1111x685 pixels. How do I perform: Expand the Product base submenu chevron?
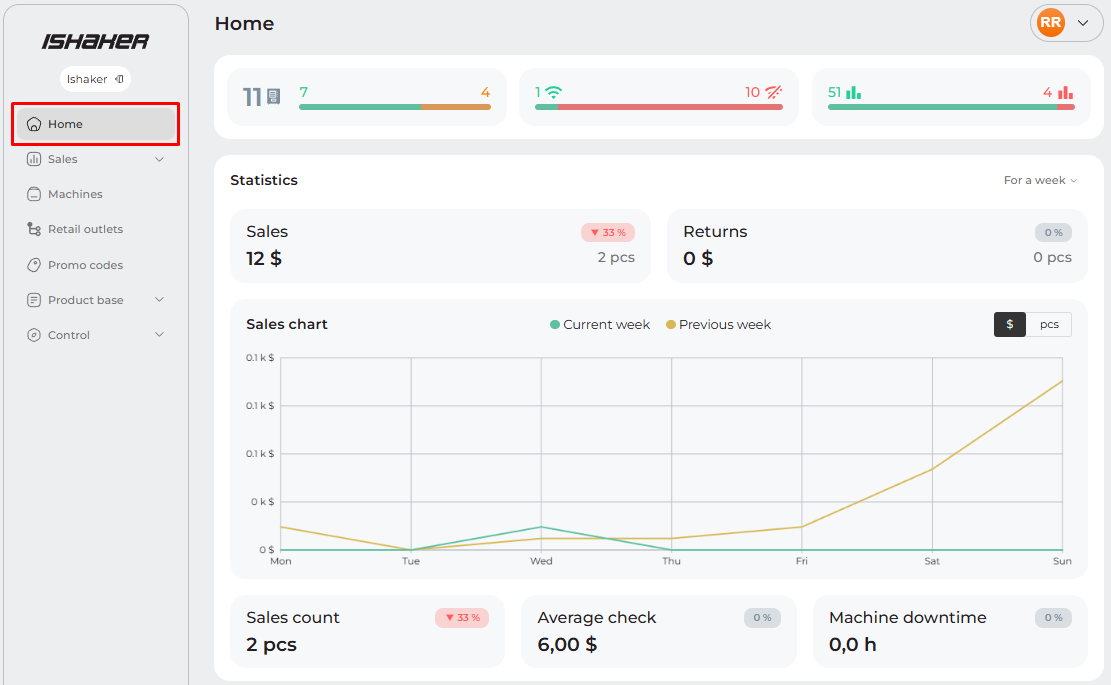(x=160, y=301)
